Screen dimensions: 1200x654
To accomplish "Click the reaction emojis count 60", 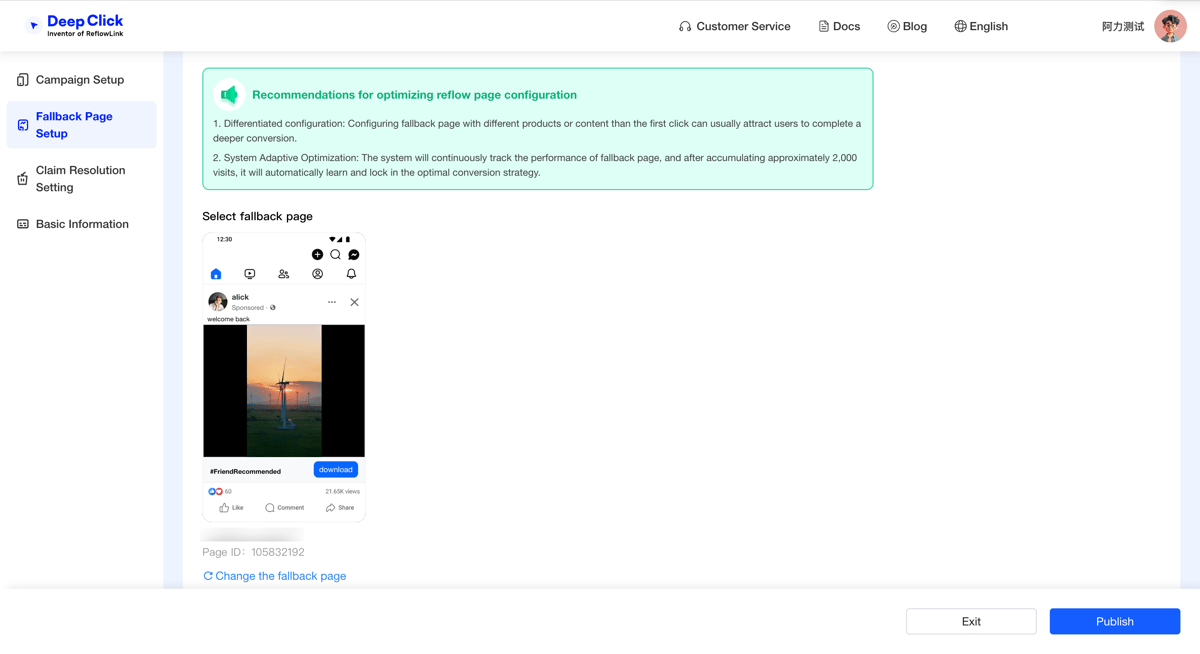I will (220, 492).
